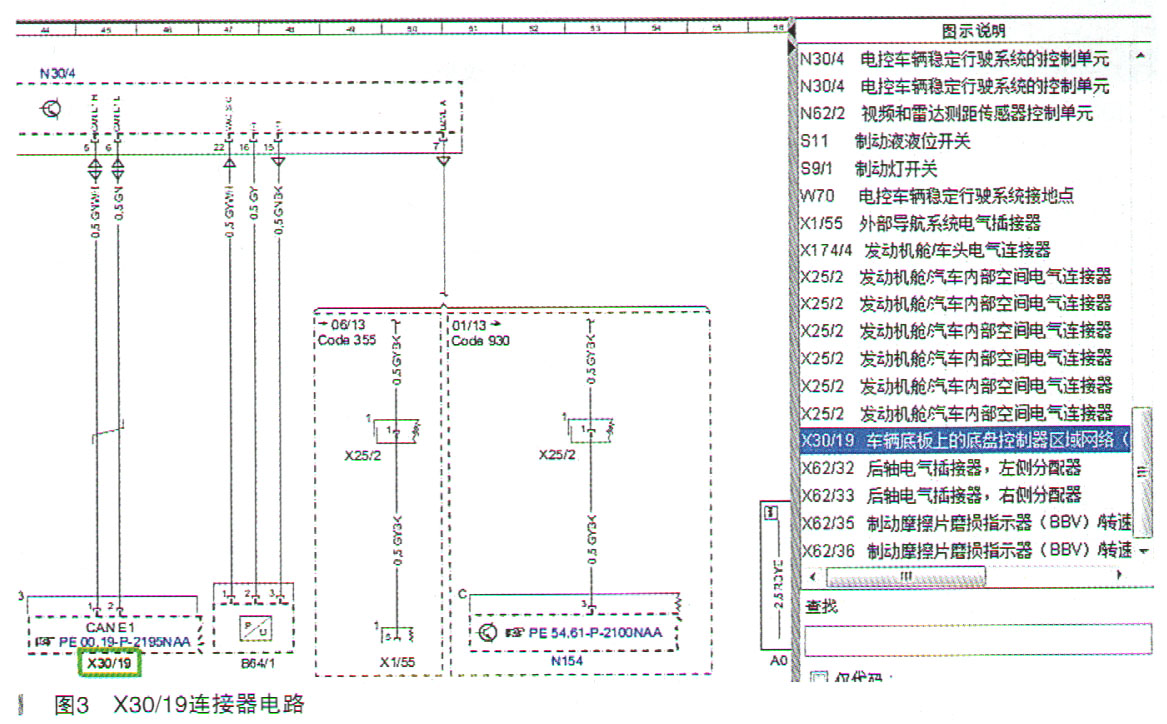Select the N154 component label
The image size is (1167, 724).
click(x=566, y=661)
